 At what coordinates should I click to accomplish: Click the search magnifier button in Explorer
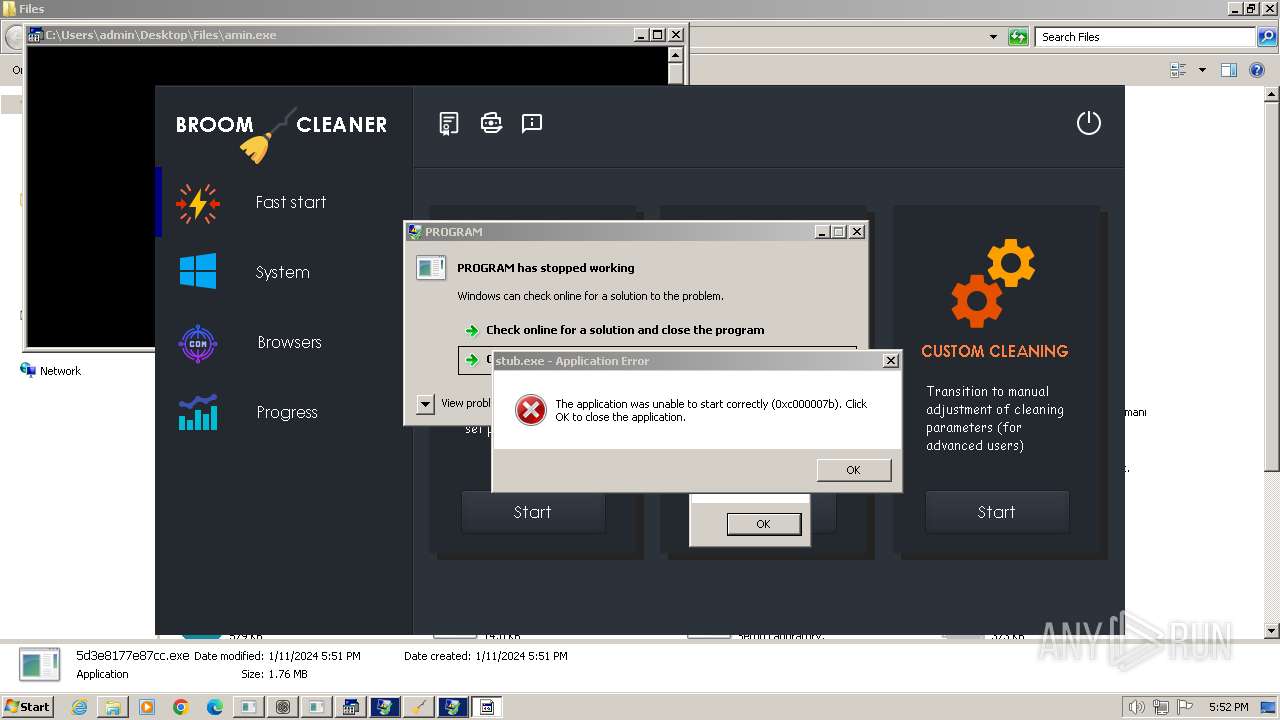point(1266,37)
